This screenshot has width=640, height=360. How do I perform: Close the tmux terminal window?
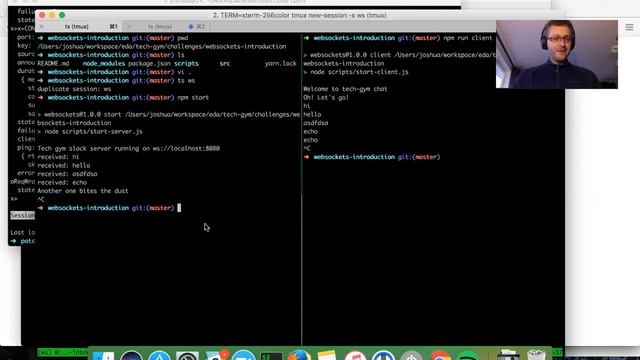click(x=42, y=15)
